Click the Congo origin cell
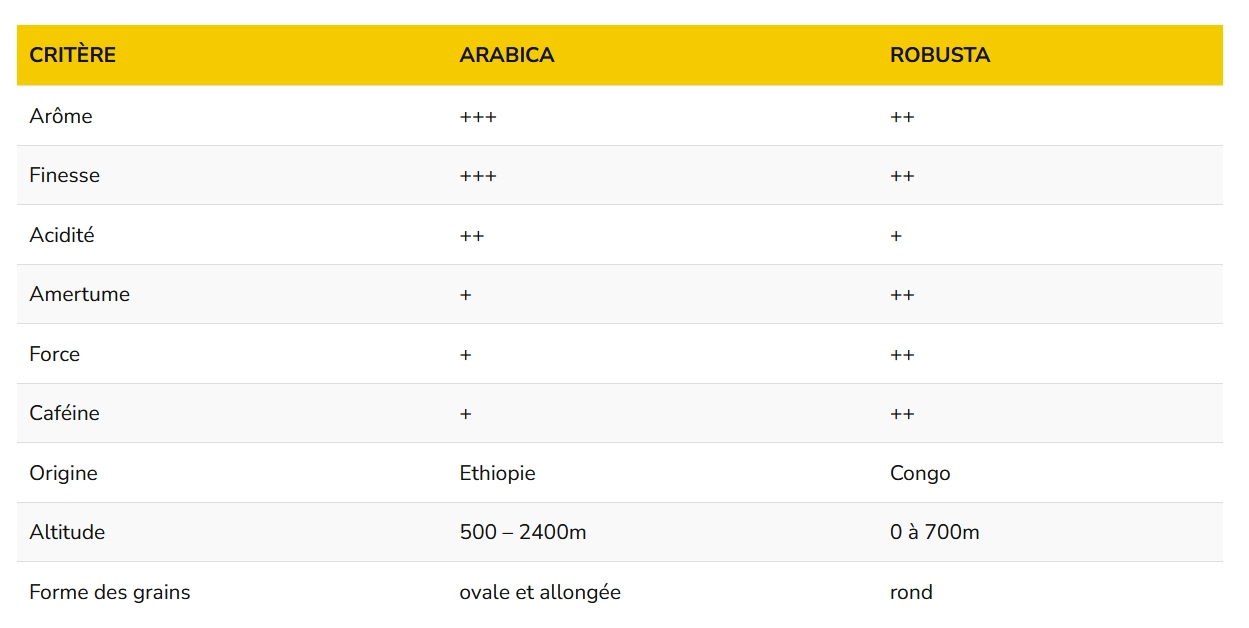 point(920,473)
